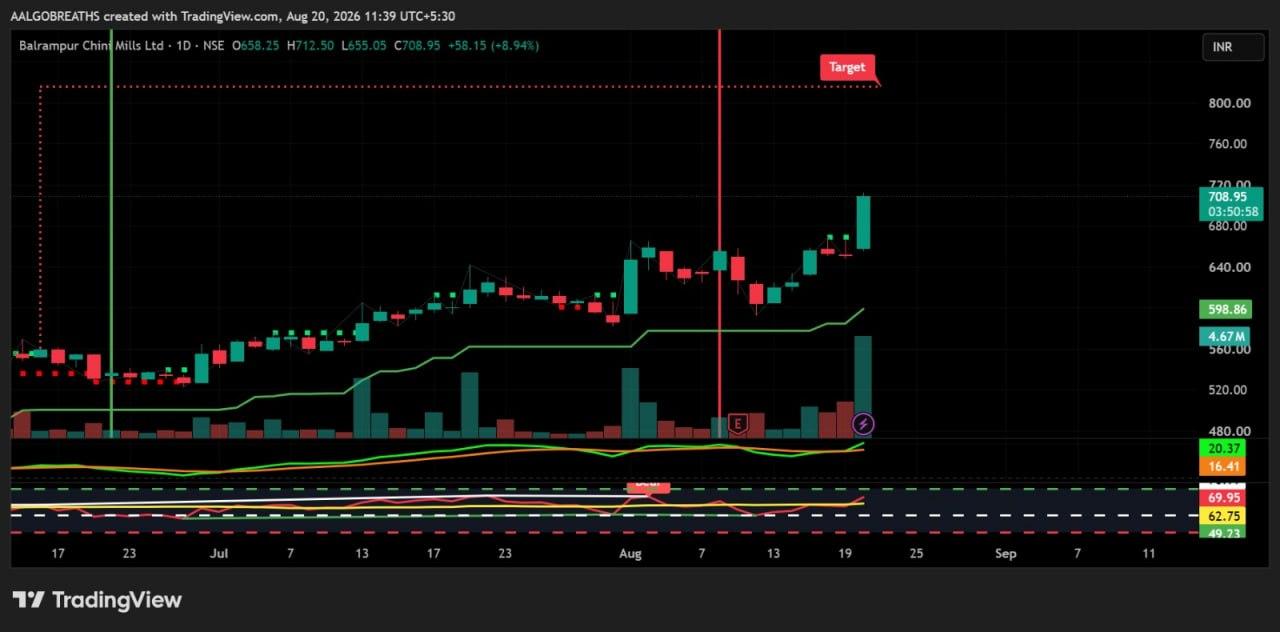Click the 800.00 price axis label
Image resolution: width=1280 pixels, height=632 pixels.
[1229, 103]
